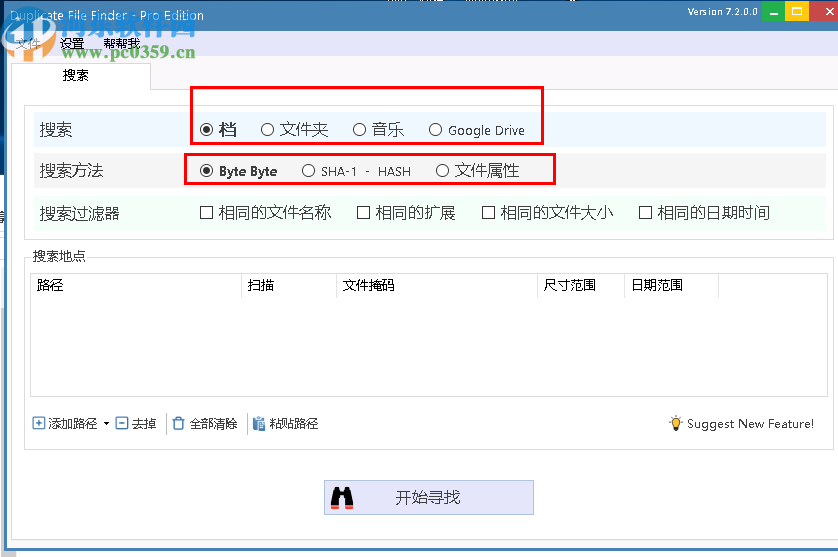Select the 文件夹 search radio button
838x557 pixels.
pos(267,129)
